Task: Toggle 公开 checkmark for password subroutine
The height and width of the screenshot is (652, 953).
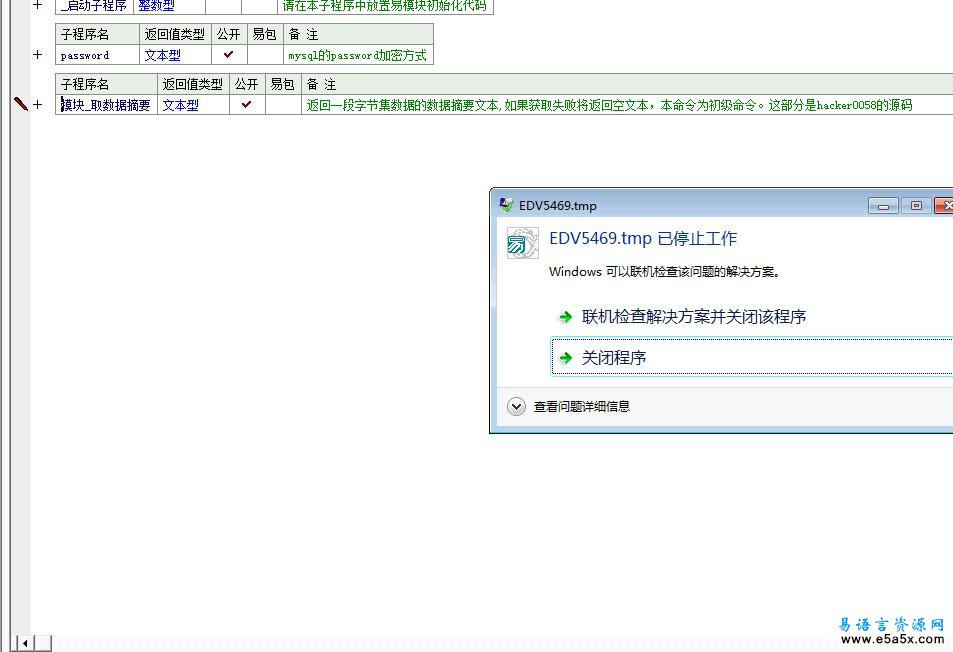Action: 229,55
